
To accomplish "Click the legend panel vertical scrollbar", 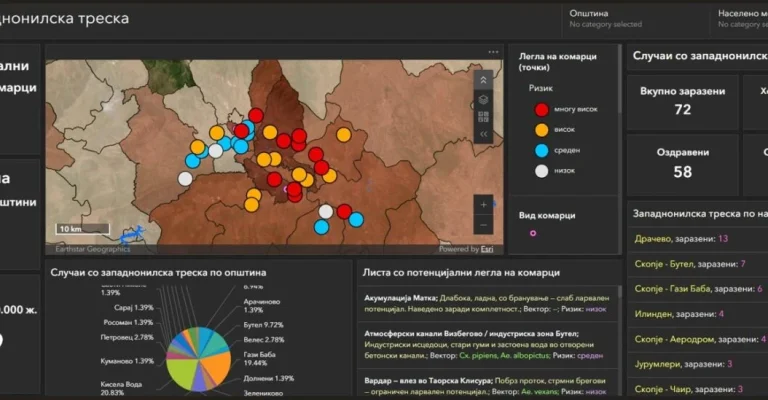I will [620, 81].
